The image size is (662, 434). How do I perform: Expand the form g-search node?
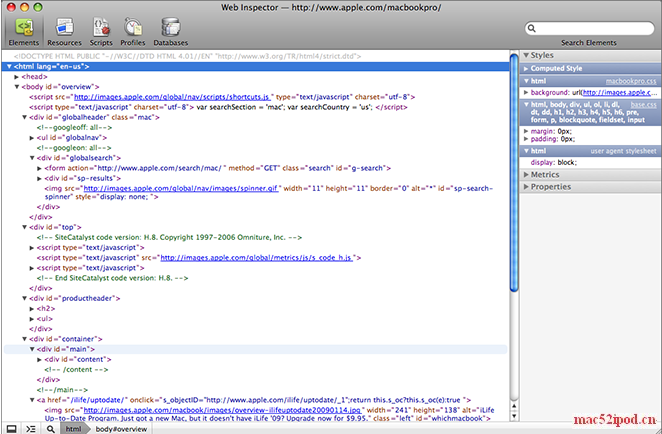click(39, 168)
